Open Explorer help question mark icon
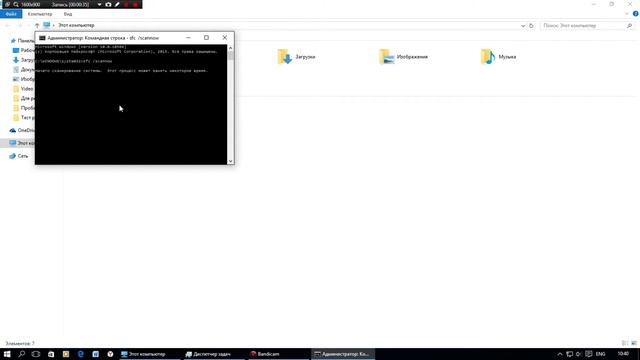This screenshot has height=360, width=640. click(x=636, y=14)
